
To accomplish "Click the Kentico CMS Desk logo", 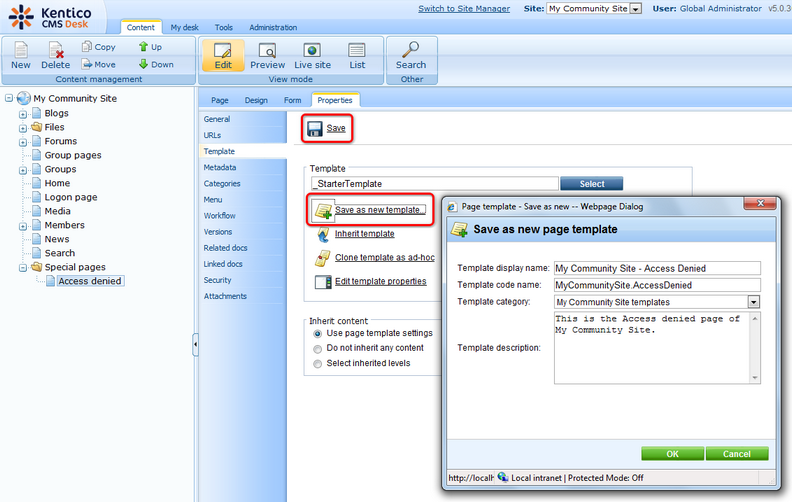I will [50, 17].
